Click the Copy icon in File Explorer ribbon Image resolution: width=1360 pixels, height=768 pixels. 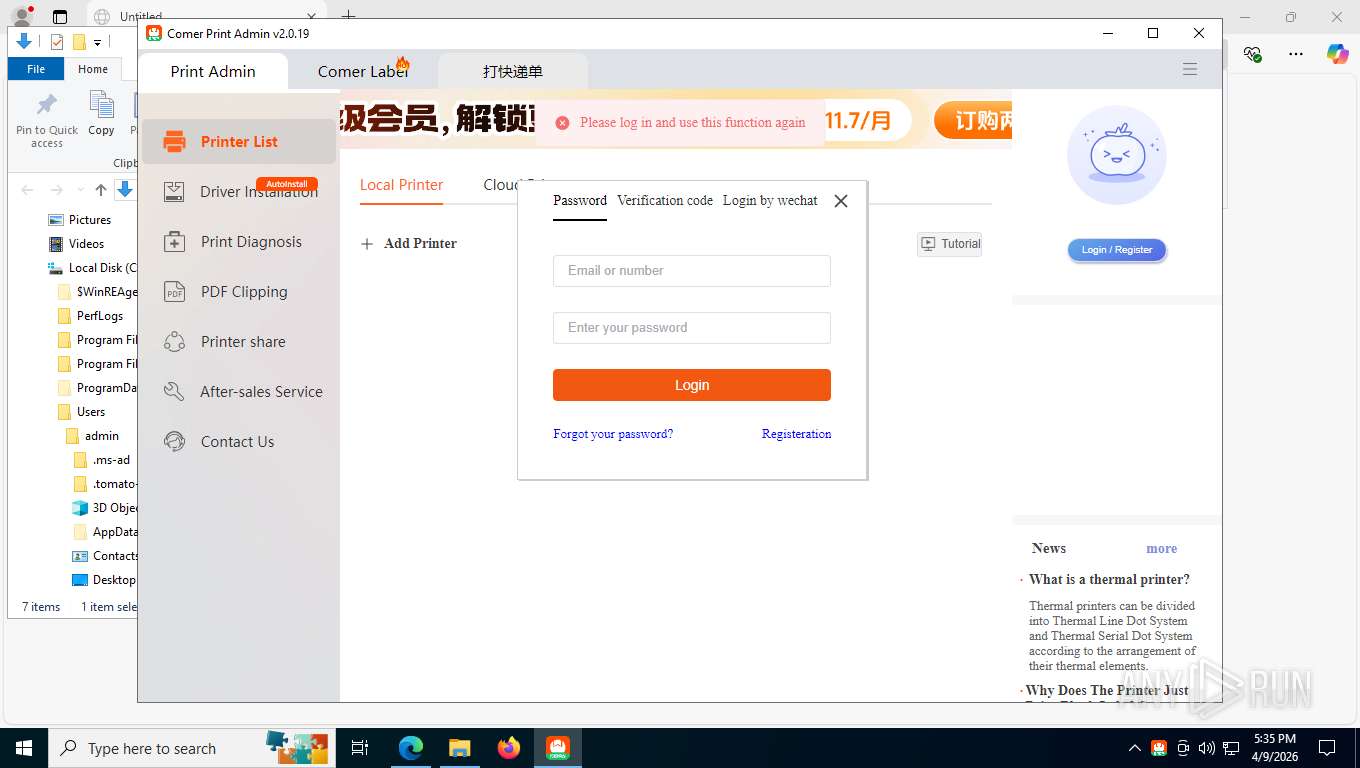[101, 104]
